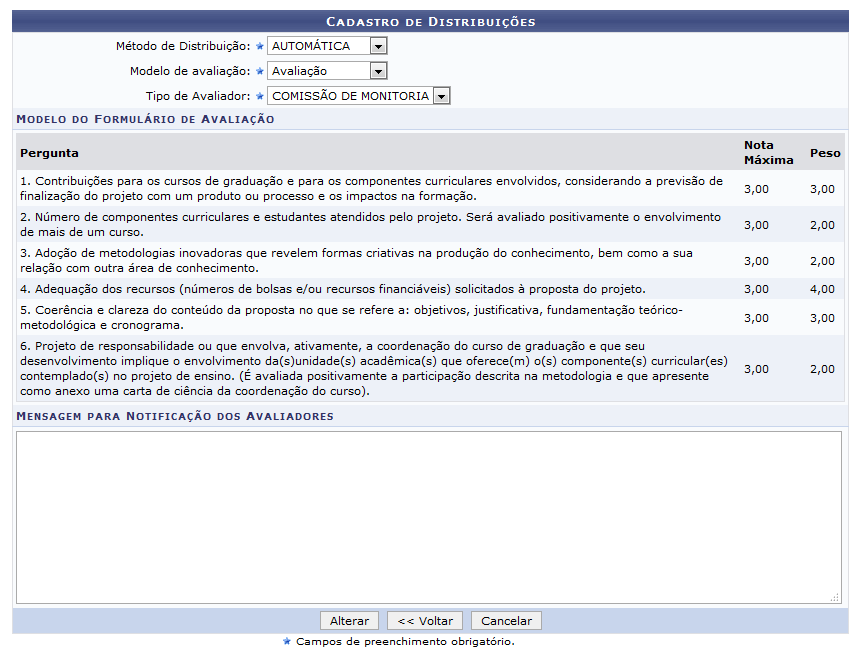854x657 pixels.
Task: Click the Peso column header
Action: tap(825, 154)
